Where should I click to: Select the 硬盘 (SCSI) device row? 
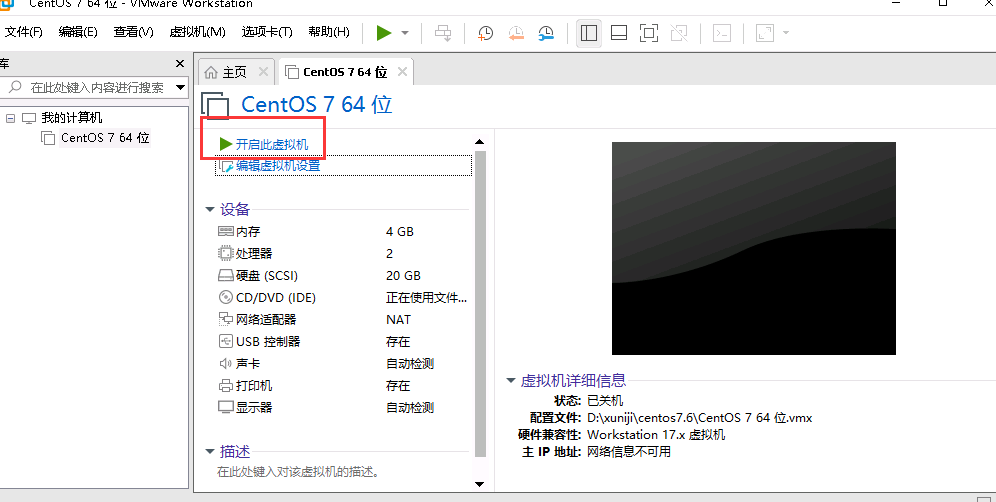[x=343, y=276]
